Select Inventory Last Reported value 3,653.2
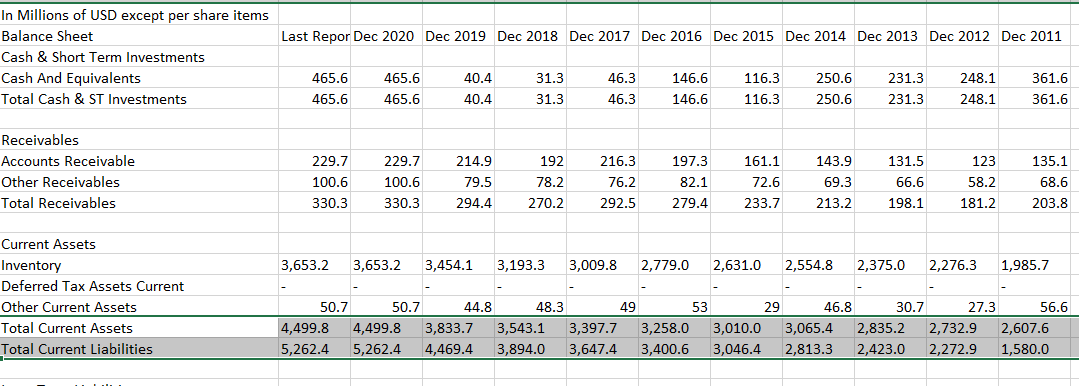This screenshot has width=1079, height=386. [x=314, y=266]
